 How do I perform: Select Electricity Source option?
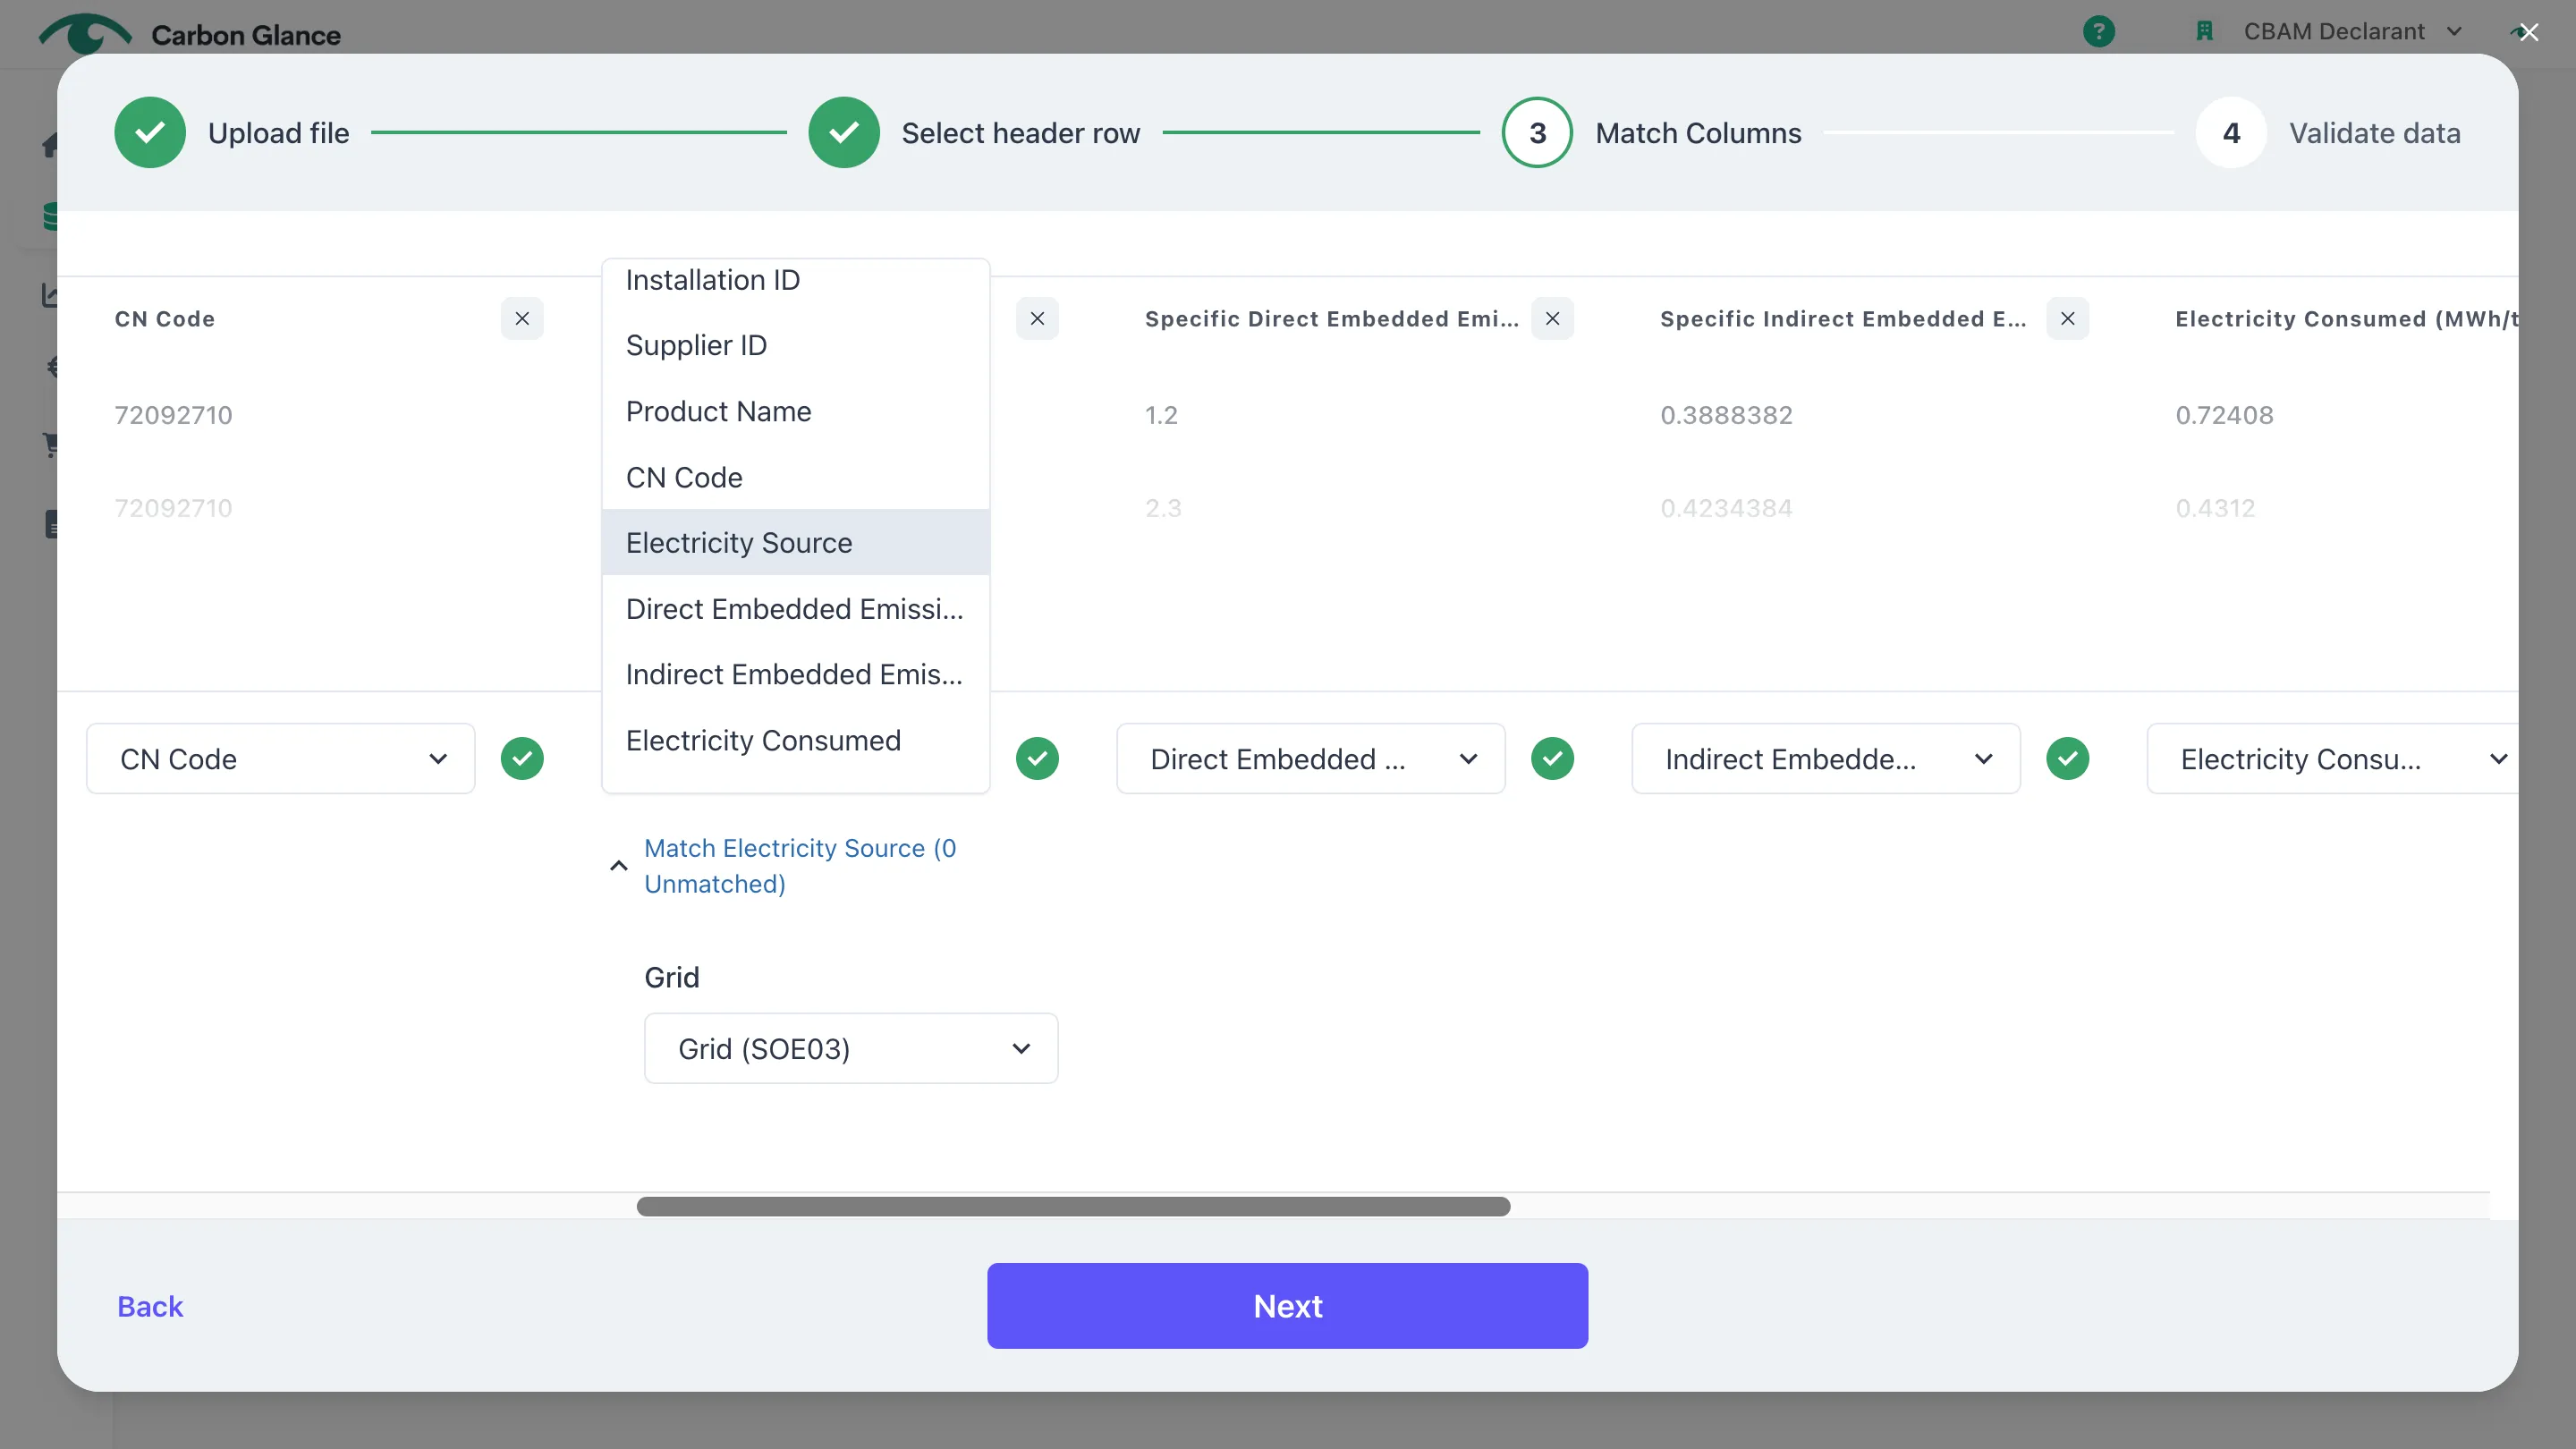796,542
